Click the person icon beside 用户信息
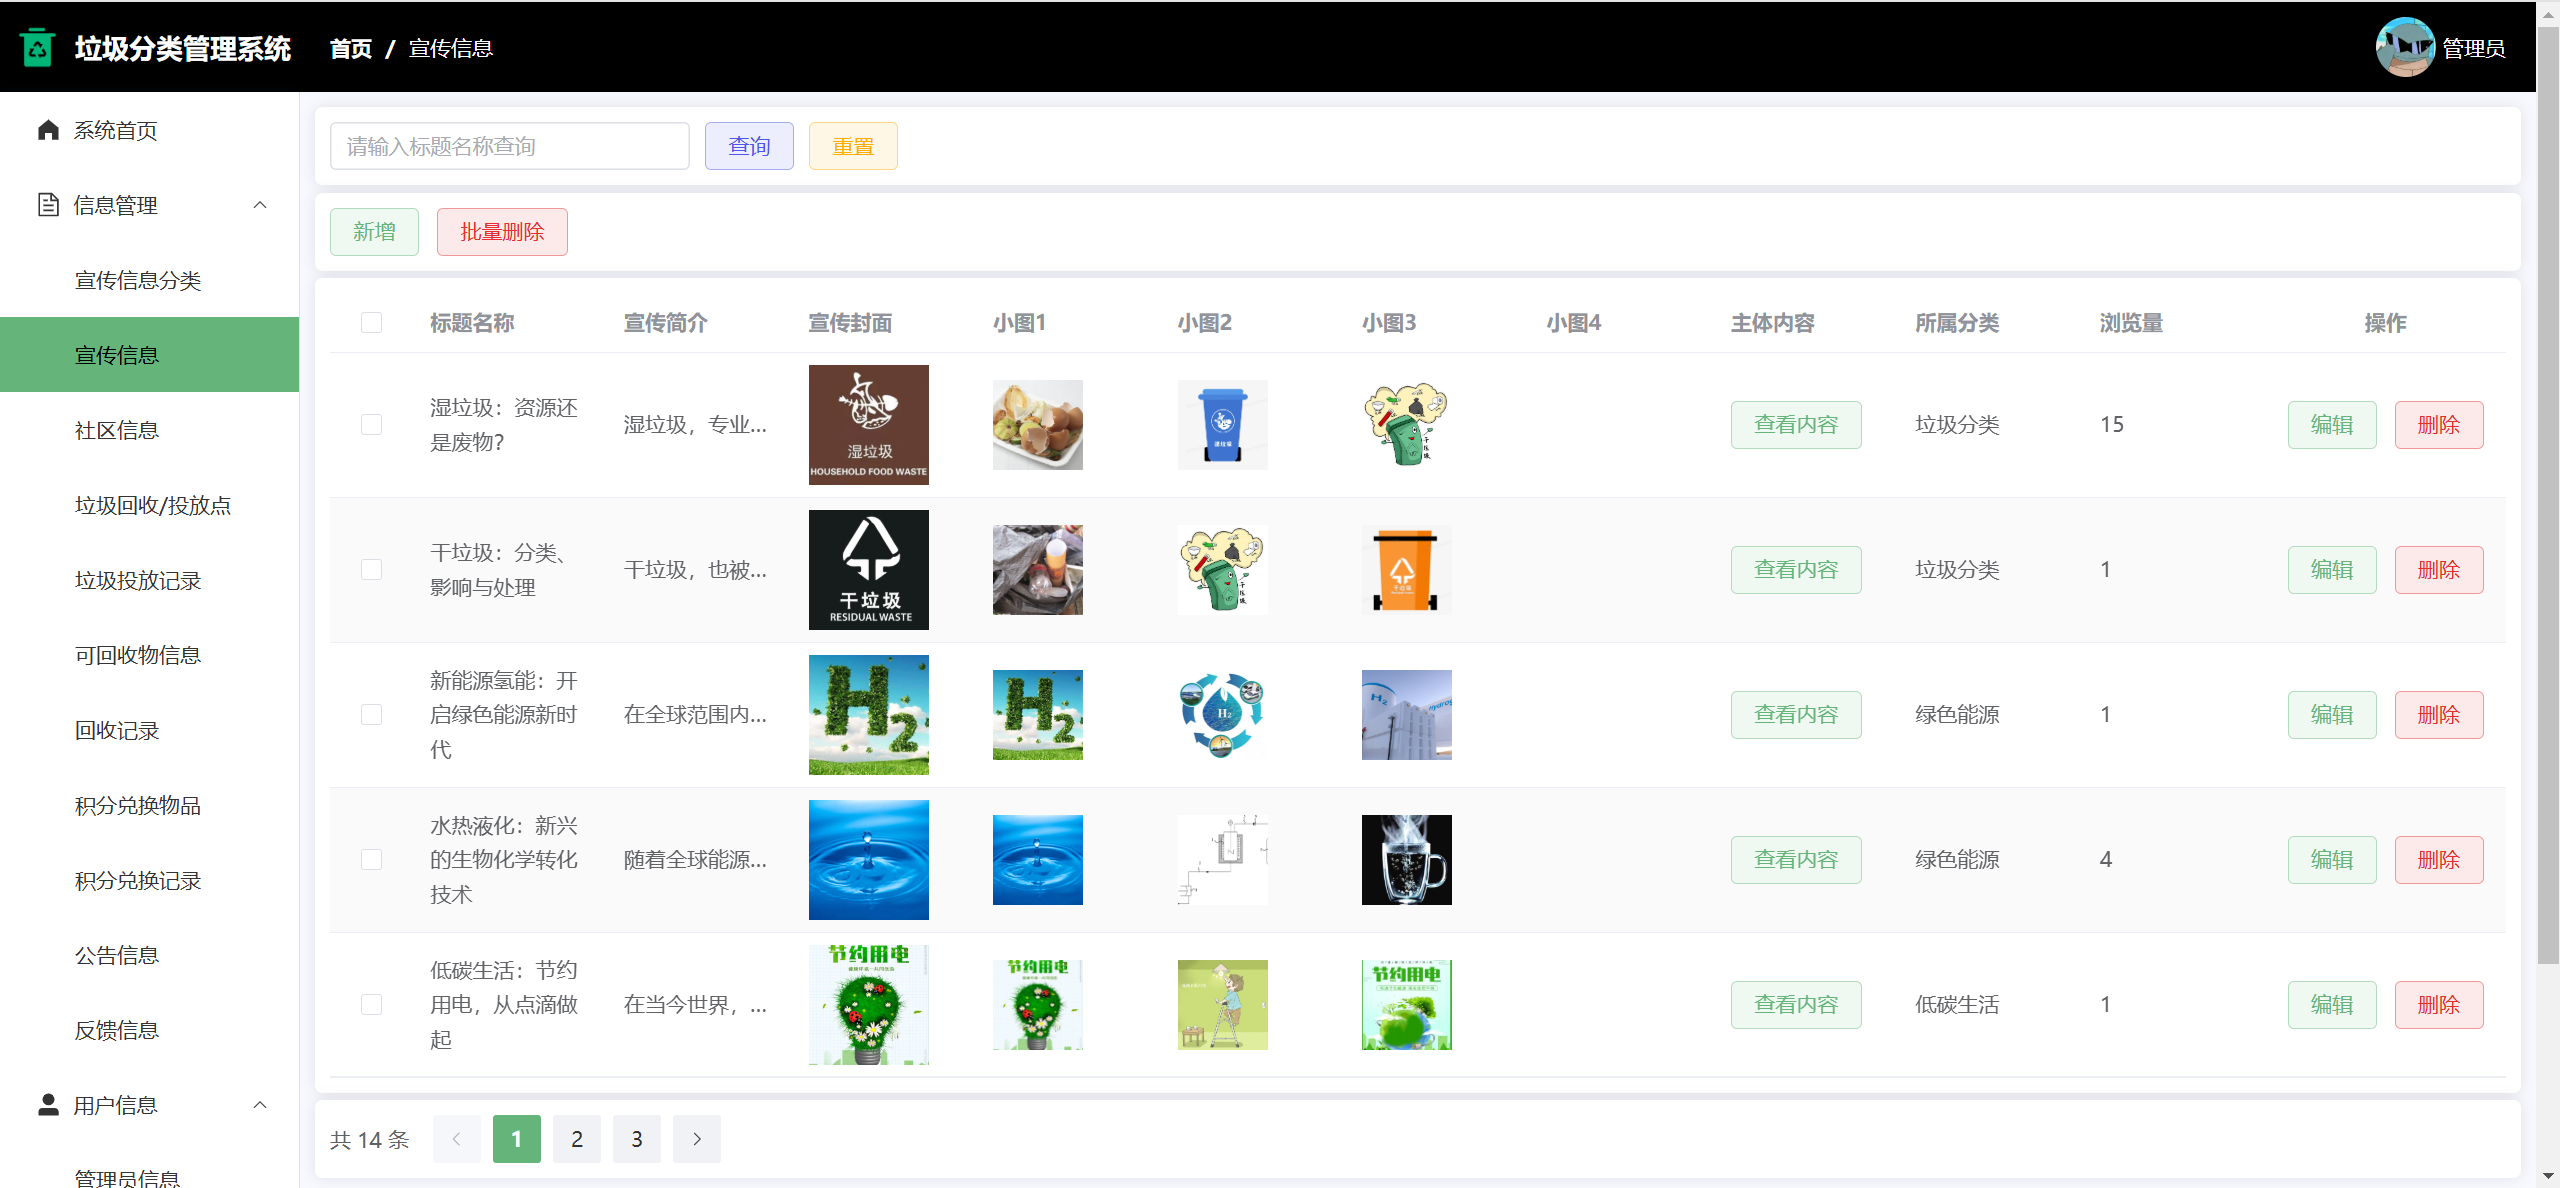 click(x=48, y=1104)
